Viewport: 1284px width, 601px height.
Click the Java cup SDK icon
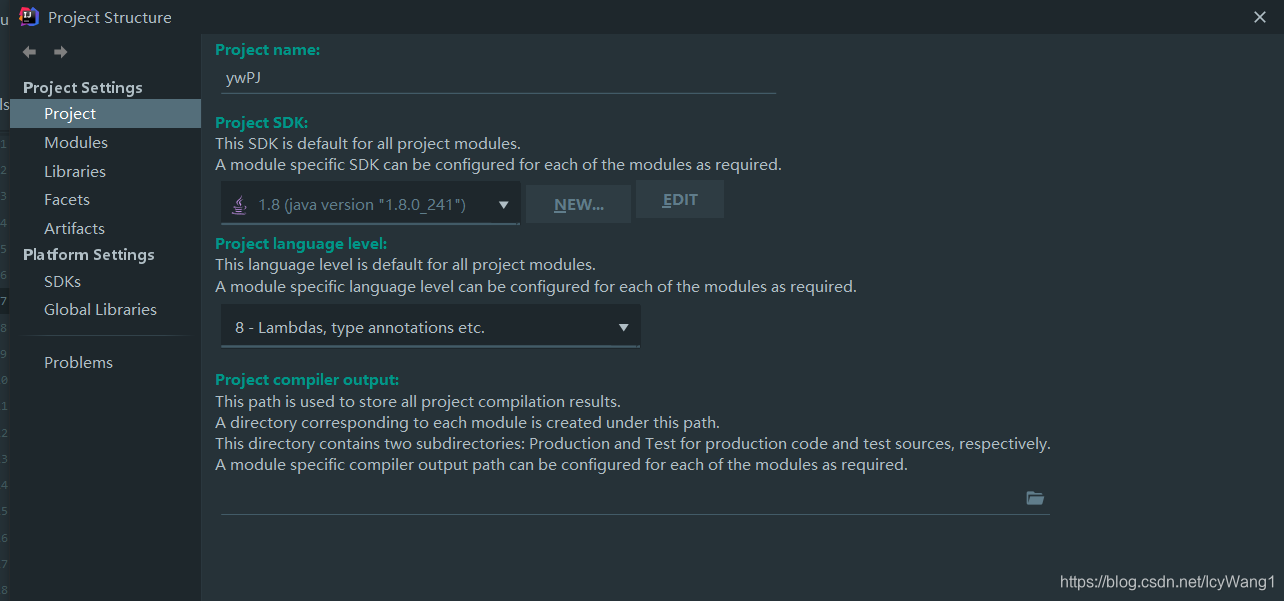click(239, 205)
